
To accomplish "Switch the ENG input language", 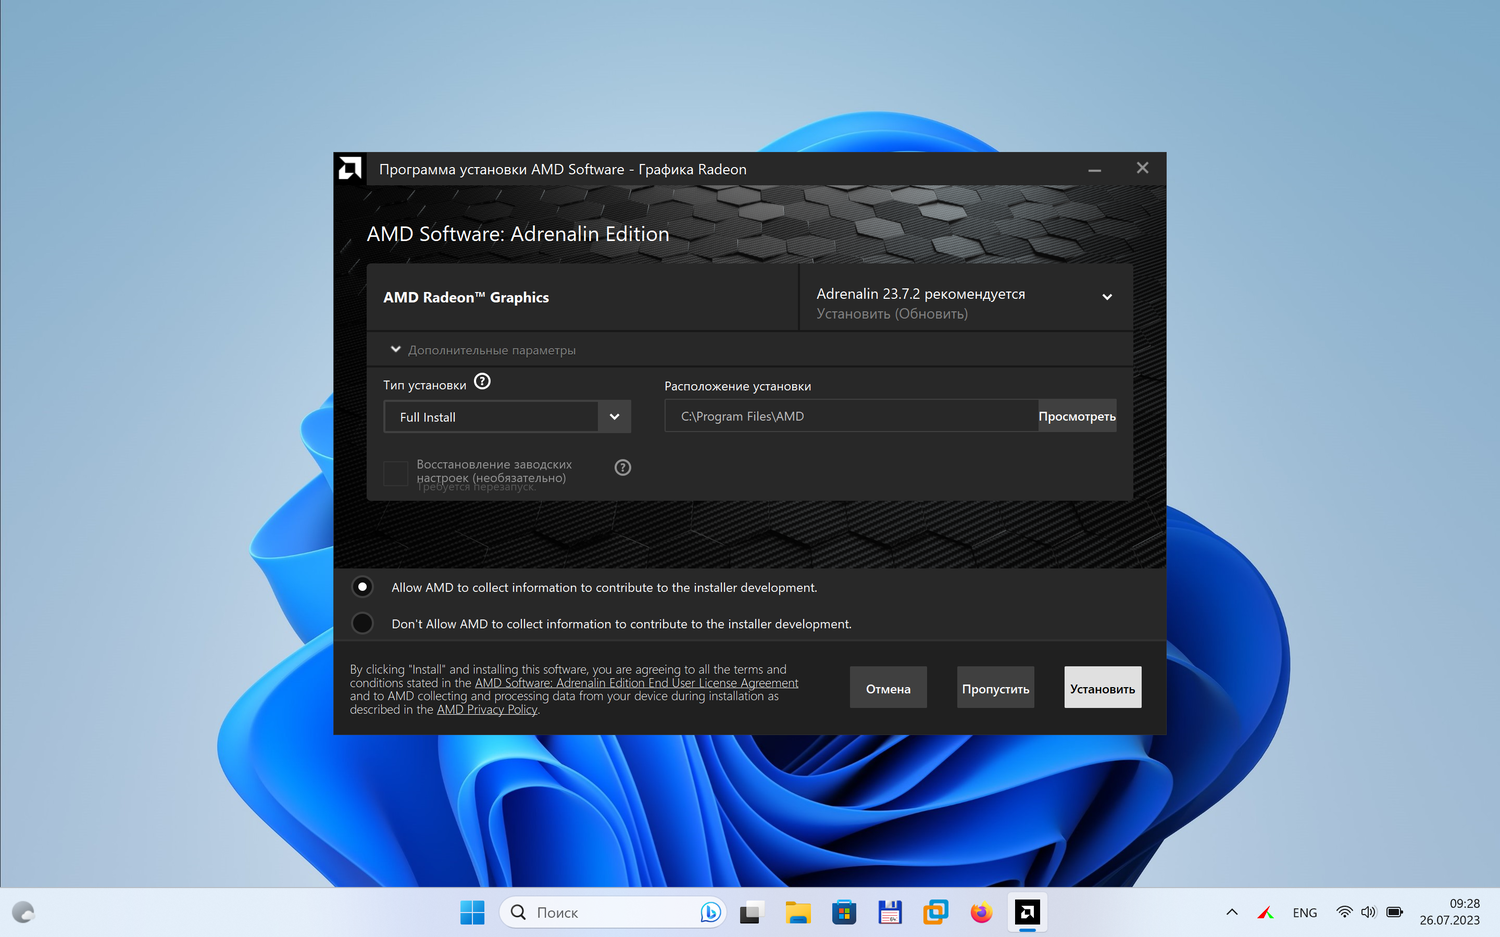I will coord(1304,912).
